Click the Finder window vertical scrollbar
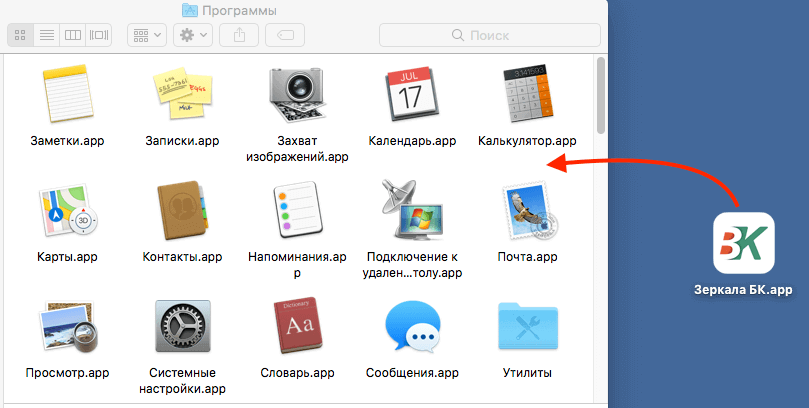 click(601, 96)
